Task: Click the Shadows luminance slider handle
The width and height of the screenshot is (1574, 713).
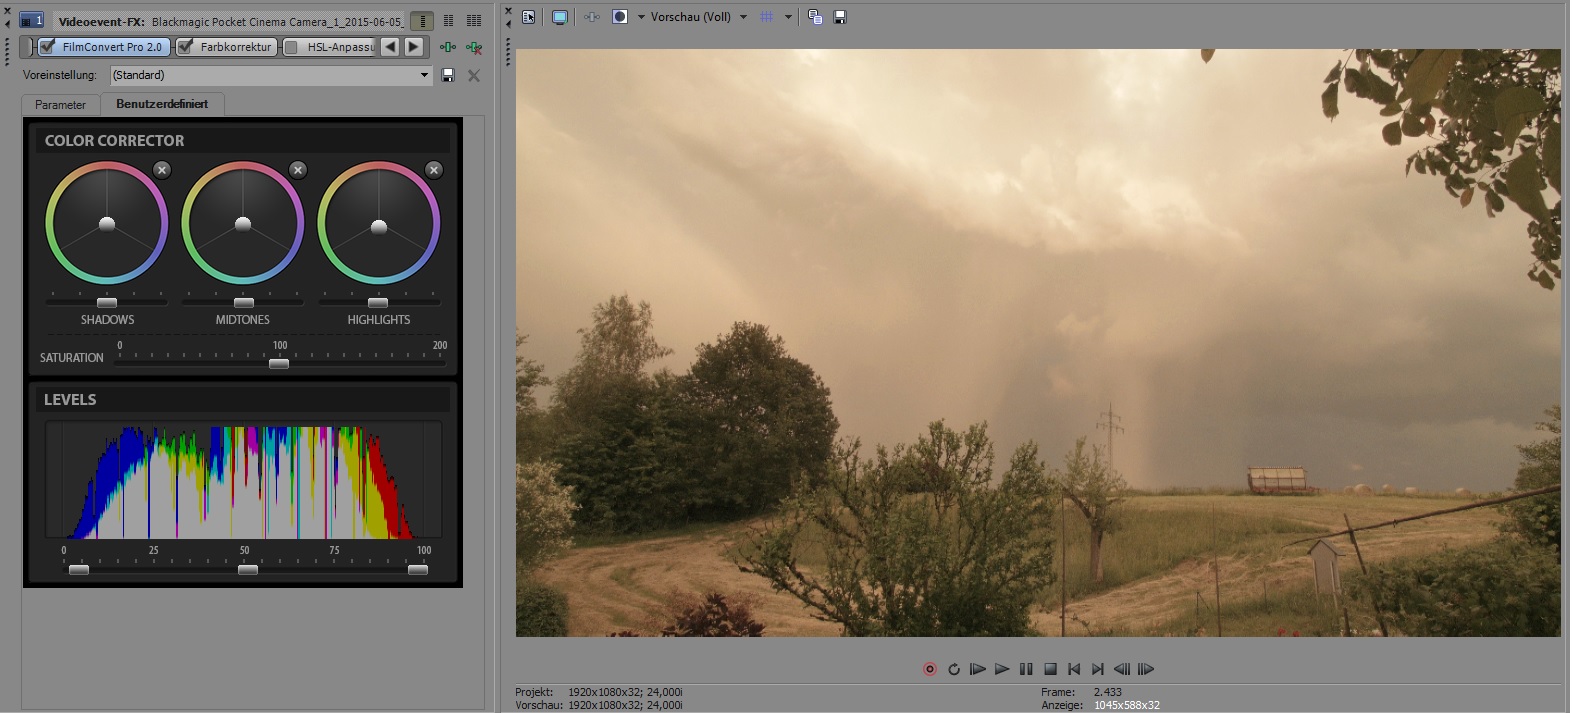Action: [107, 302]
